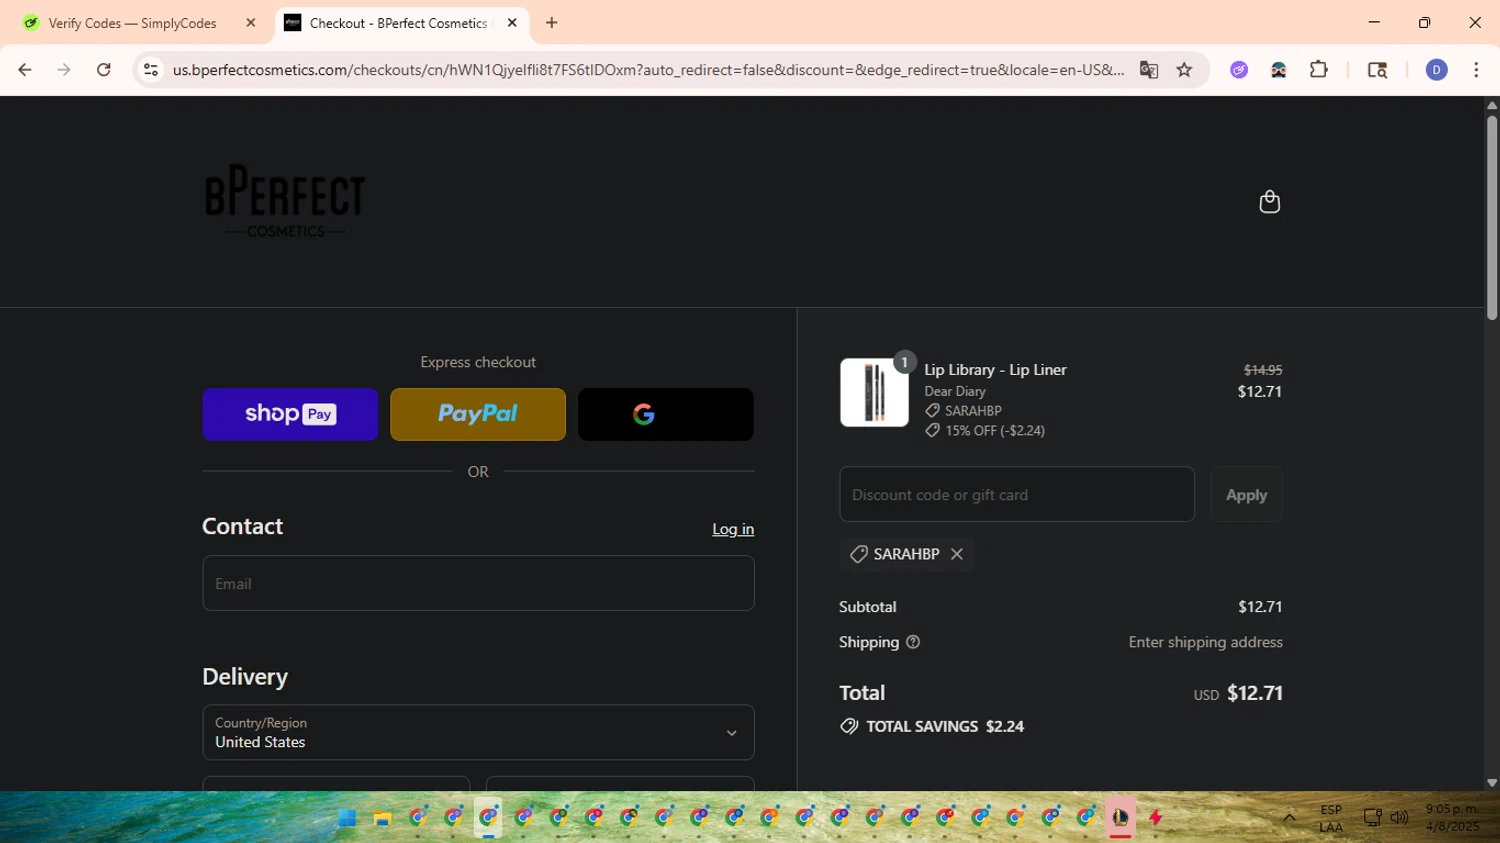
Task: Pay with the Shop Pay button
Action: [290, 414]
